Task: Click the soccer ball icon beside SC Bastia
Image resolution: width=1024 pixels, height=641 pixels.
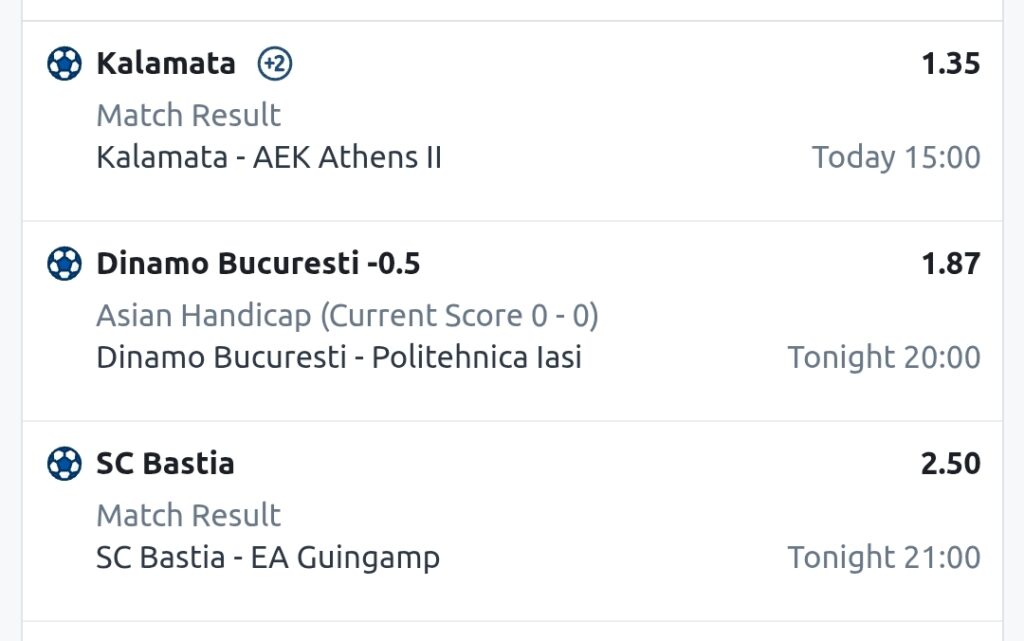Action: point(65,463)
